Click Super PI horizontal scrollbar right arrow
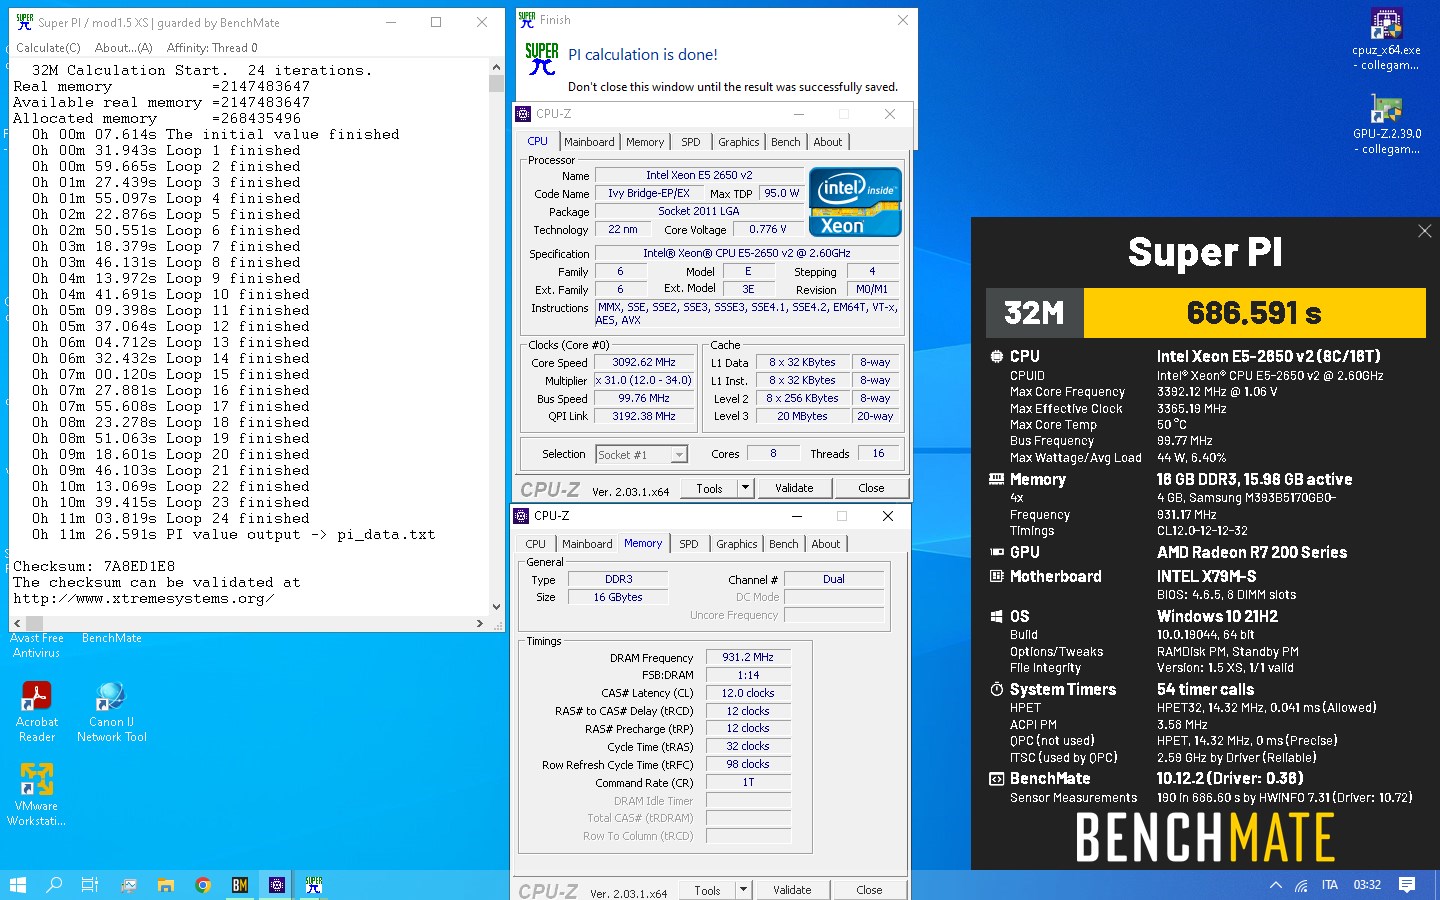1440x900 pixels. point(480,623)
